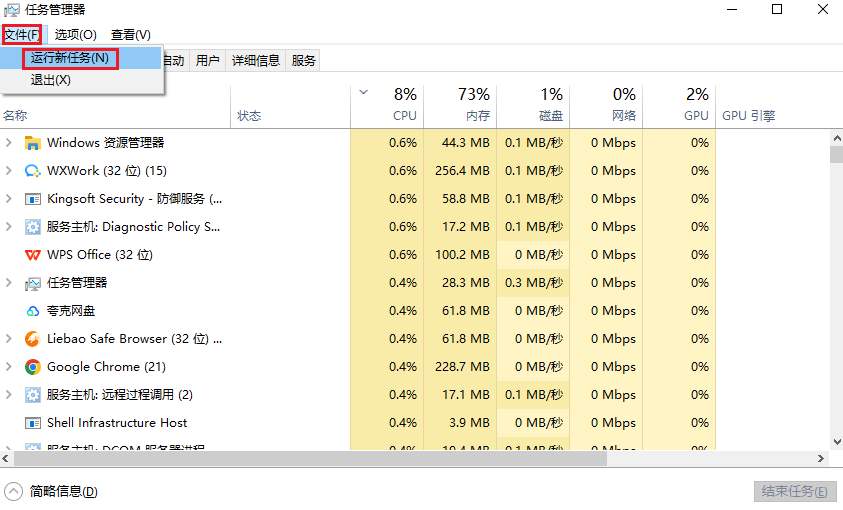Click the WXWork process icon

[x=32, y=171]
